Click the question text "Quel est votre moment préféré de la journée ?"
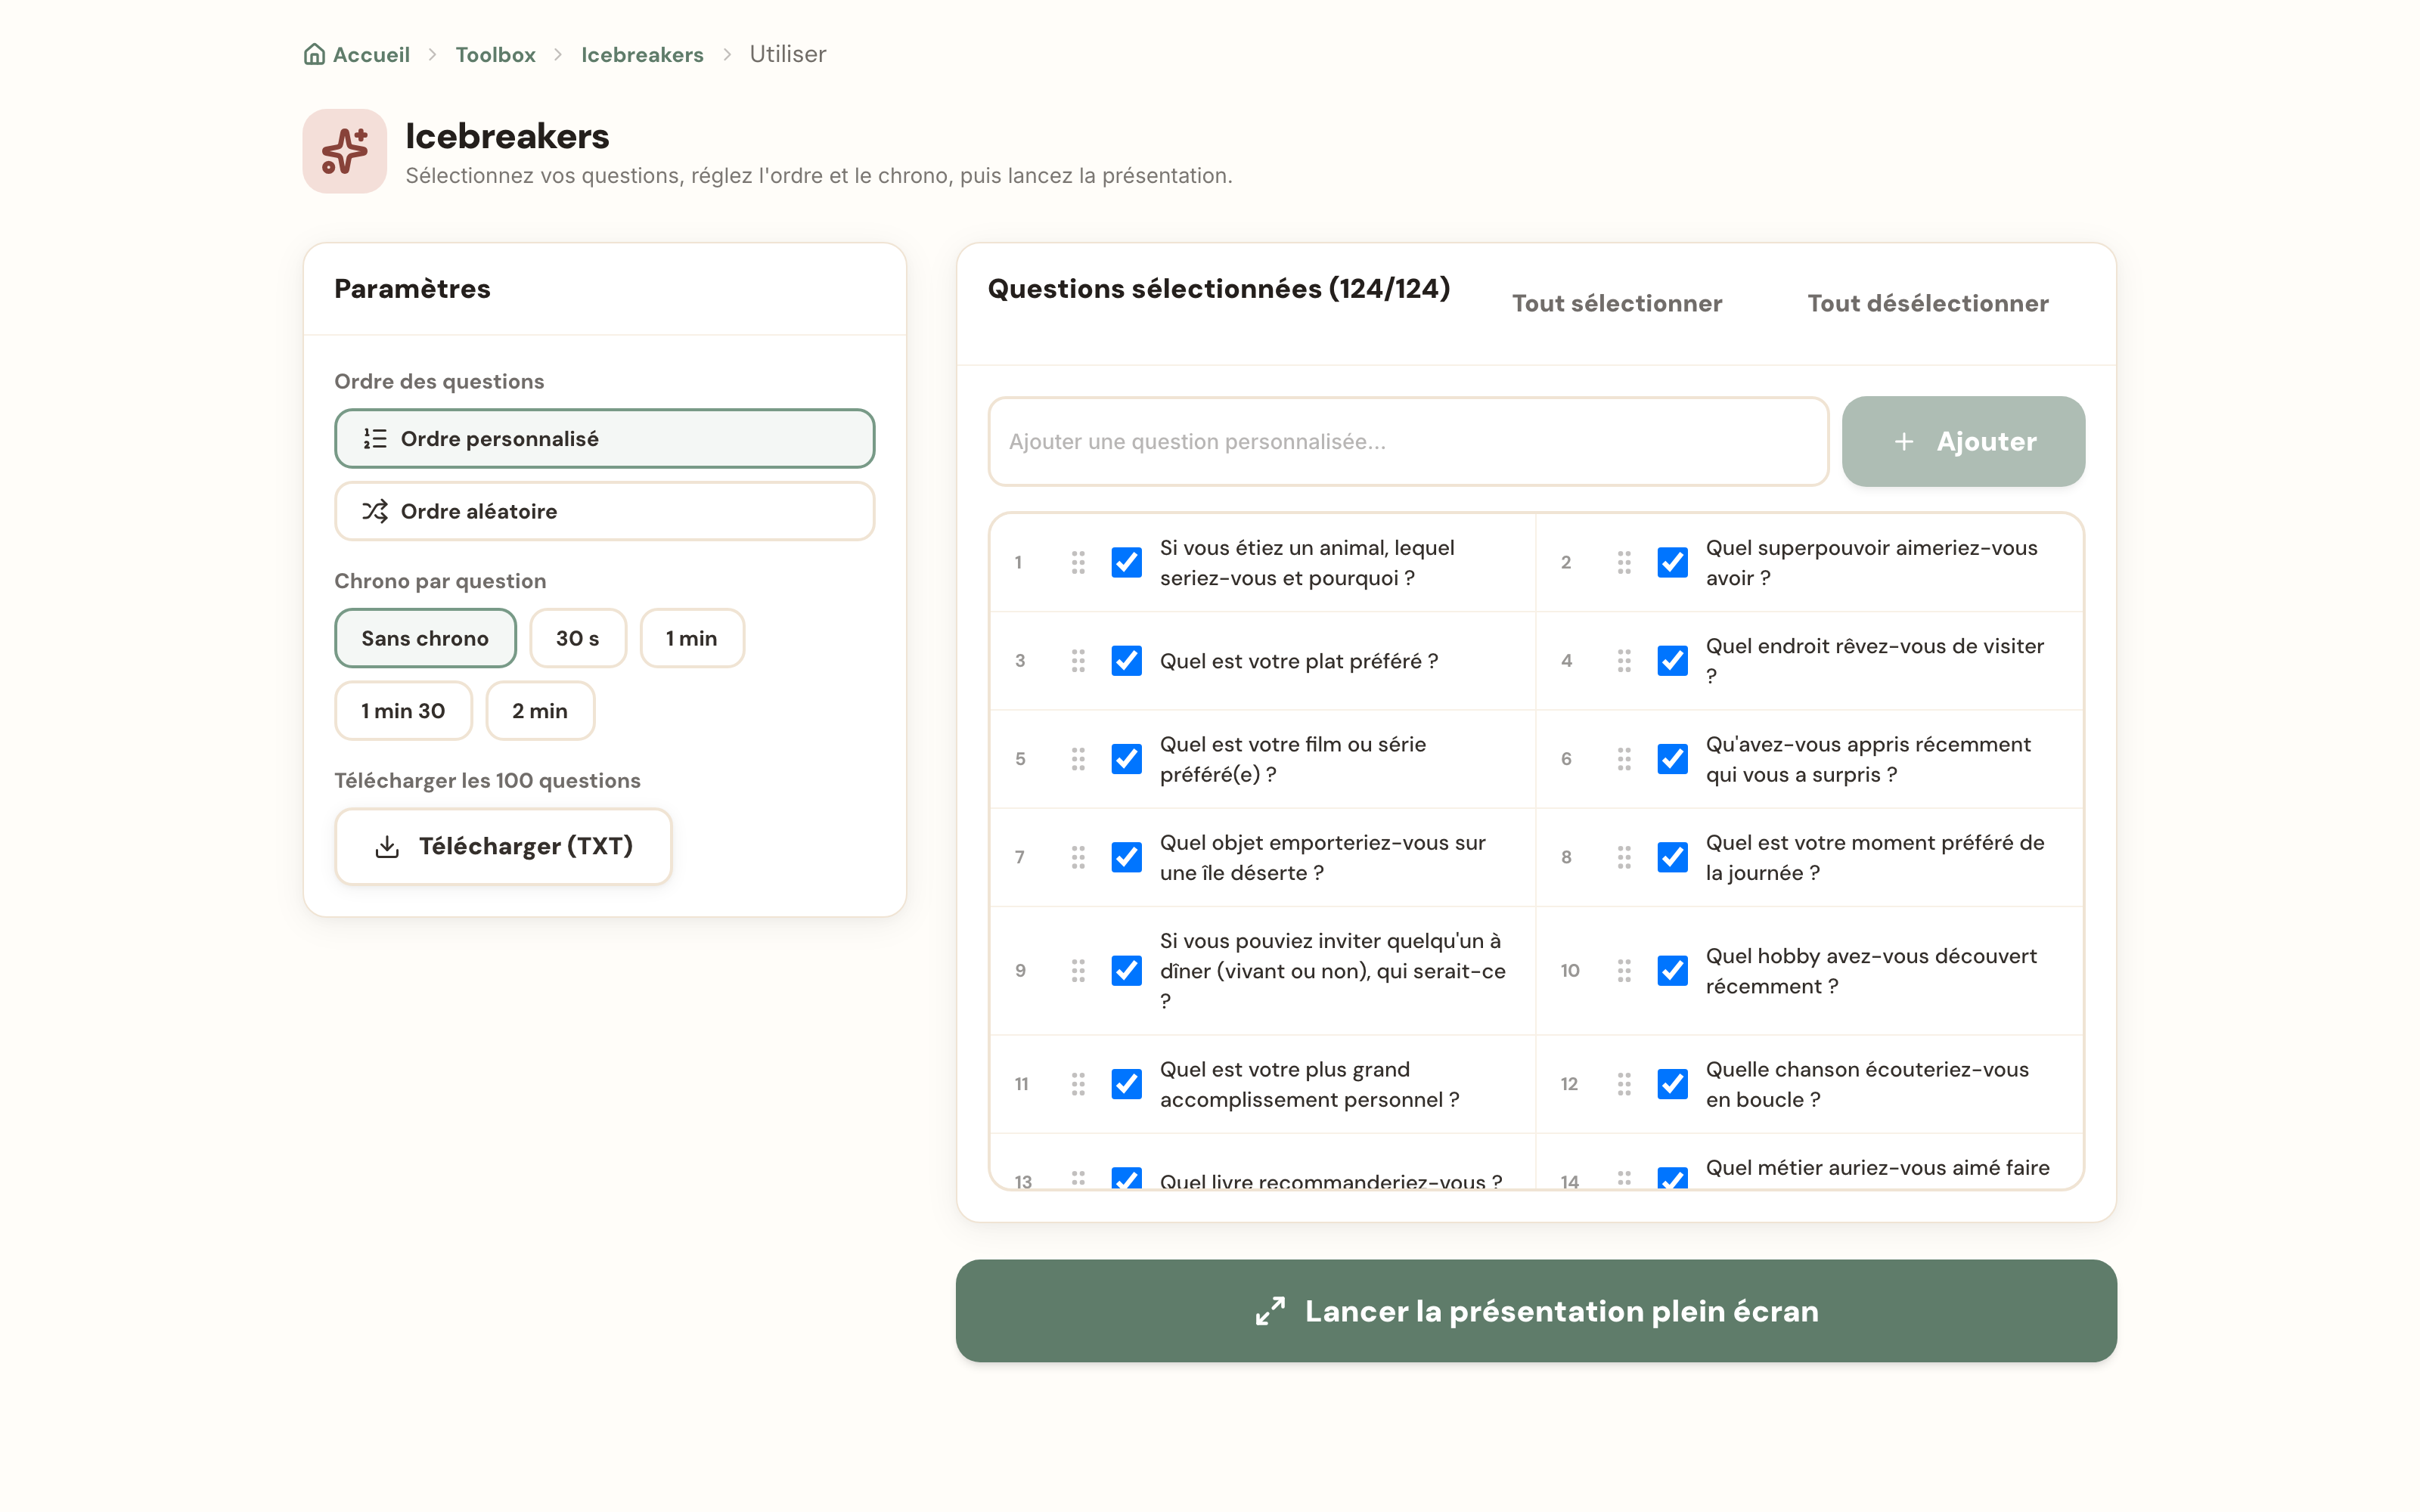 1875,857
